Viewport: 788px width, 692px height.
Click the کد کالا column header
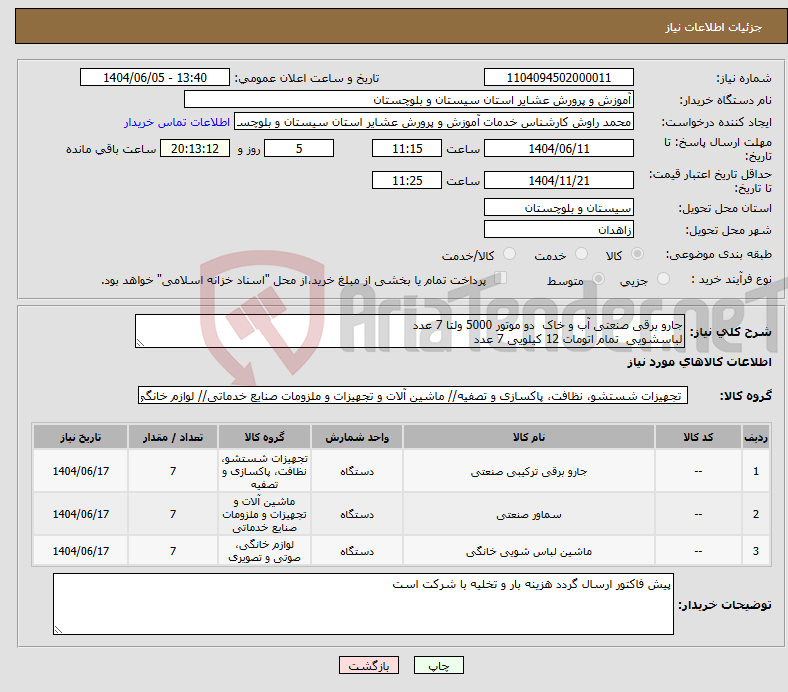tap(698, 437)
